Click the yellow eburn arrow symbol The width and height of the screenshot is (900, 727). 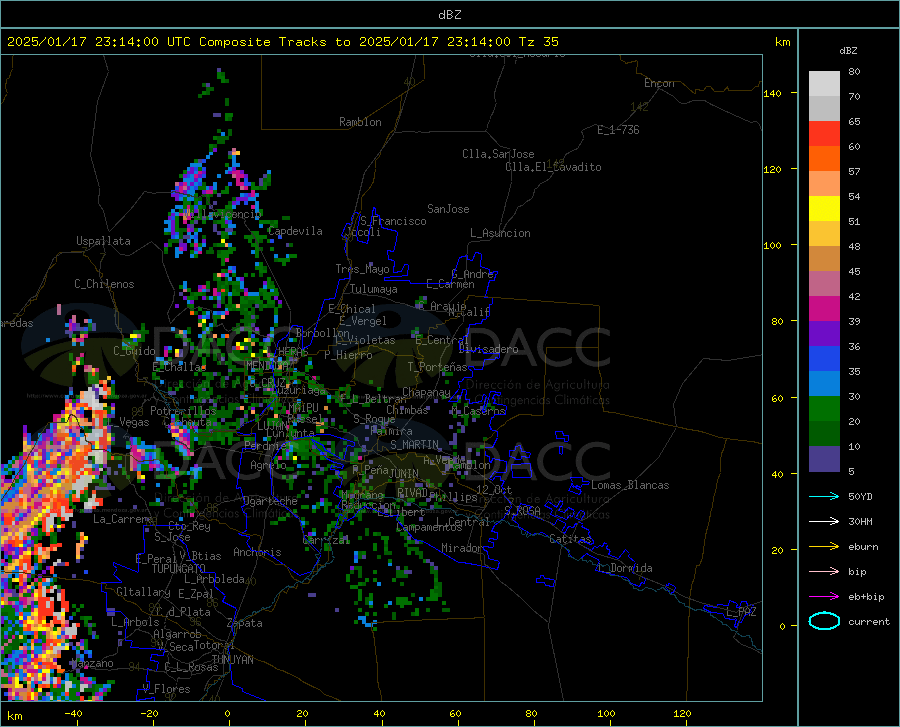coord(824,547)
